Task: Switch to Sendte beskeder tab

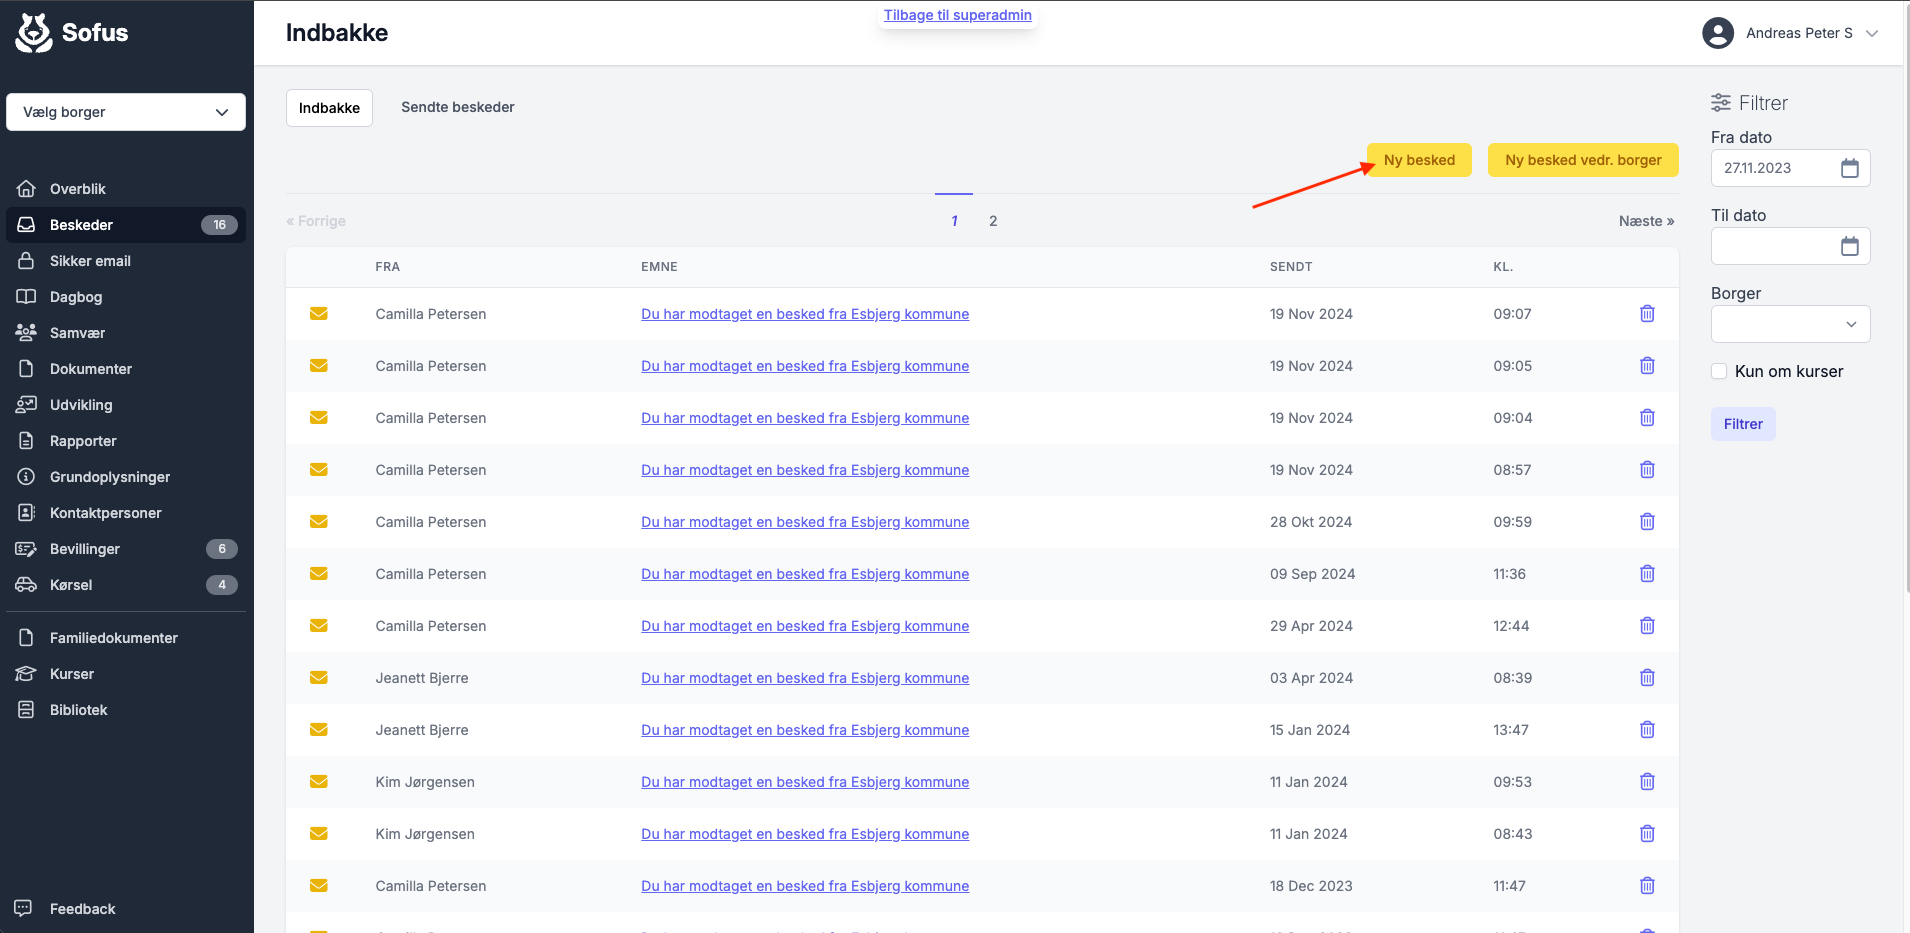Action: 457,107
